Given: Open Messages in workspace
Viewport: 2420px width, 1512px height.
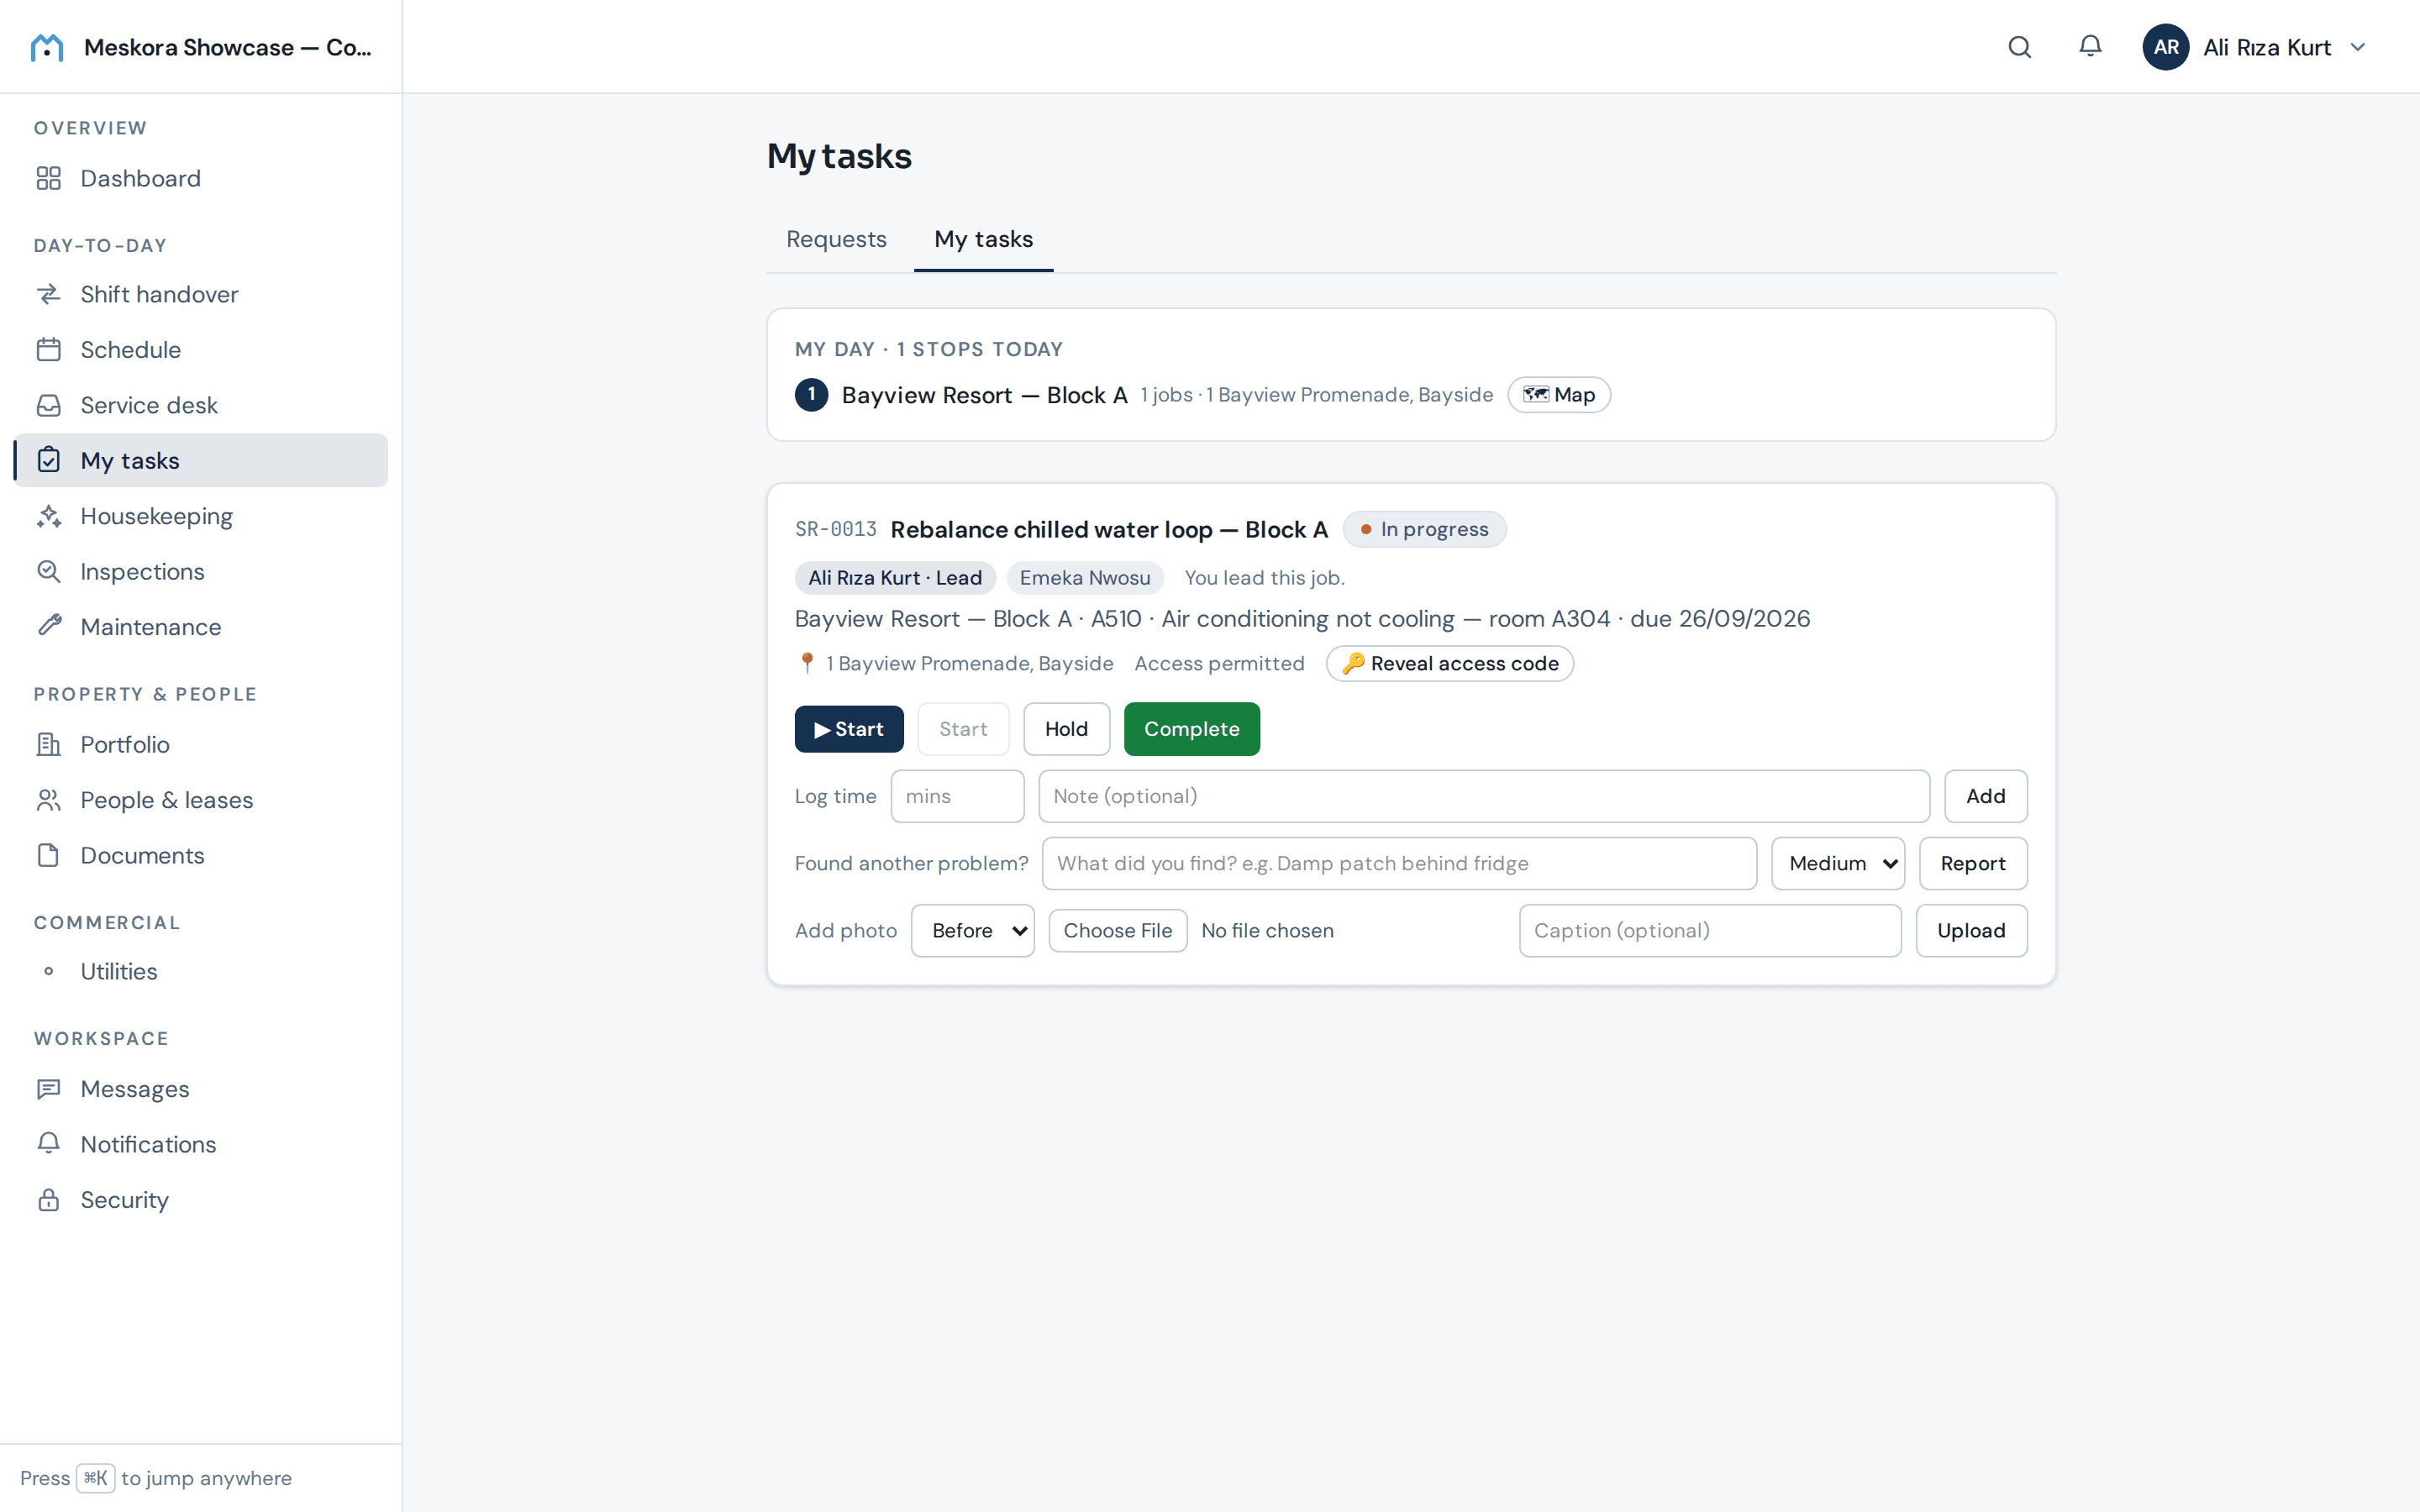Looking at the screenshot, I should click(x=201, y=1088).
